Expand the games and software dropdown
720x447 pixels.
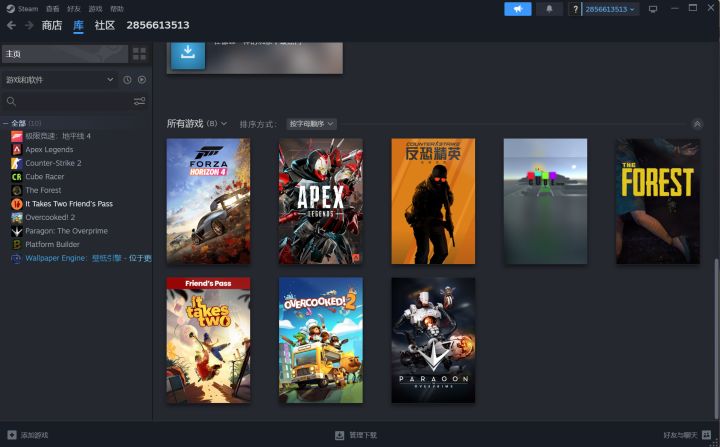click(x=60, y=80)
